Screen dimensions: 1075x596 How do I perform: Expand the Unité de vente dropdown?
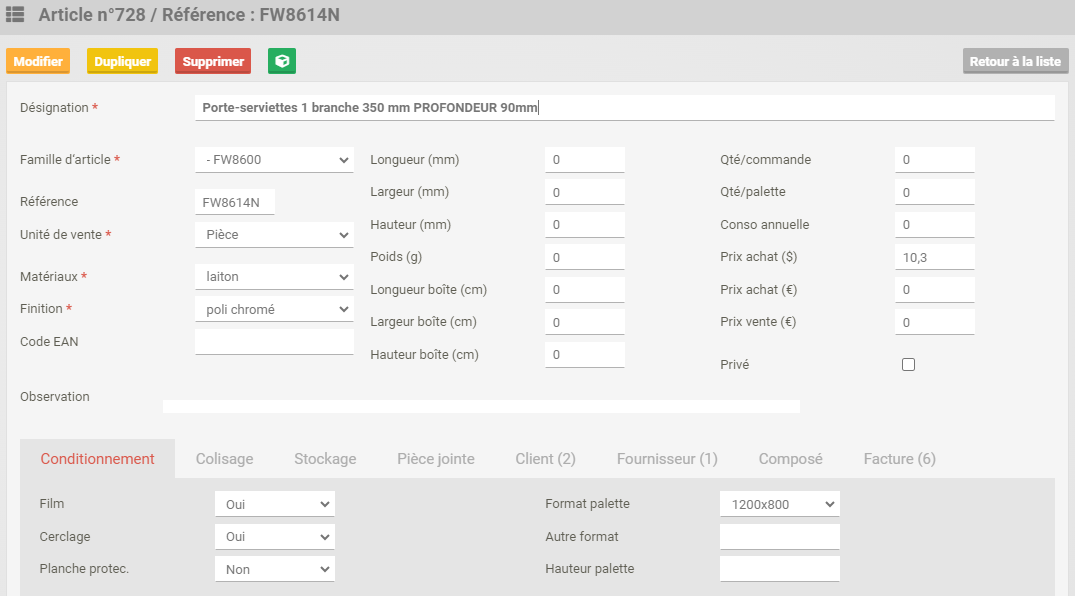click(274, 235)
